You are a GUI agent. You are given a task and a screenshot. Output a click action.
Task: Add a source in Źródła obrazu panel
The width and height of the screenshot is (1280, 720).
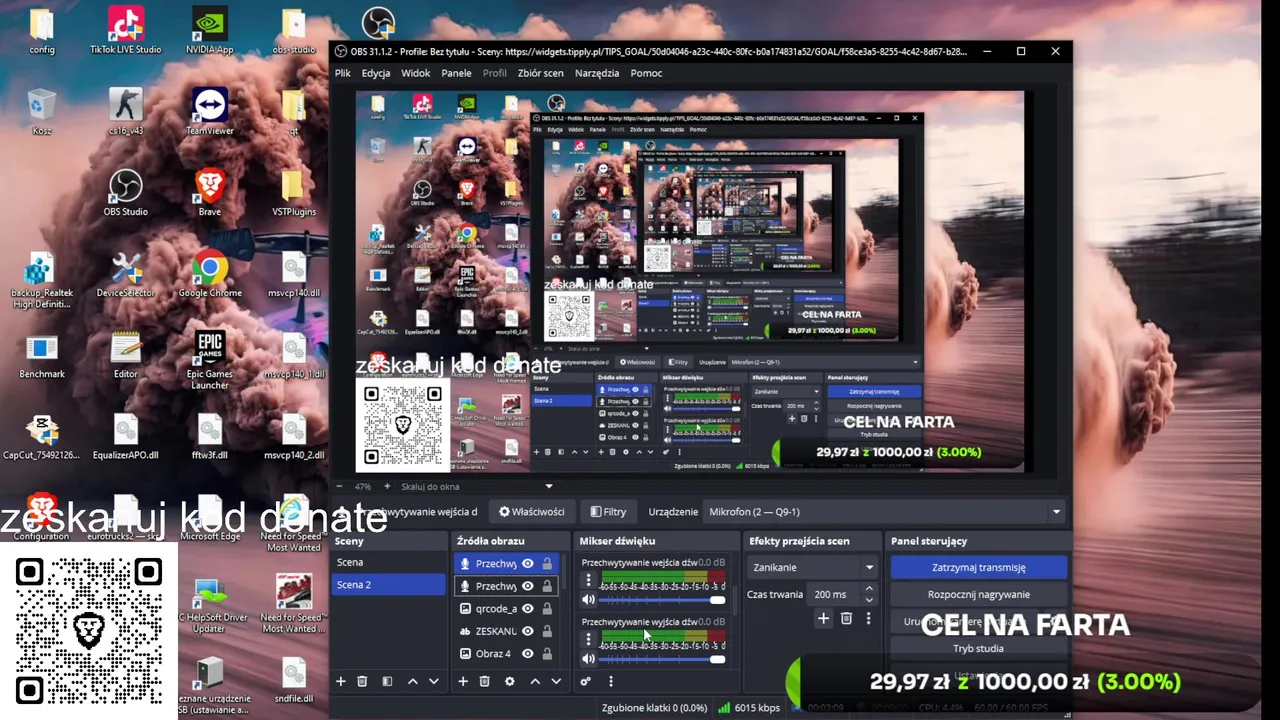point(463,681)
